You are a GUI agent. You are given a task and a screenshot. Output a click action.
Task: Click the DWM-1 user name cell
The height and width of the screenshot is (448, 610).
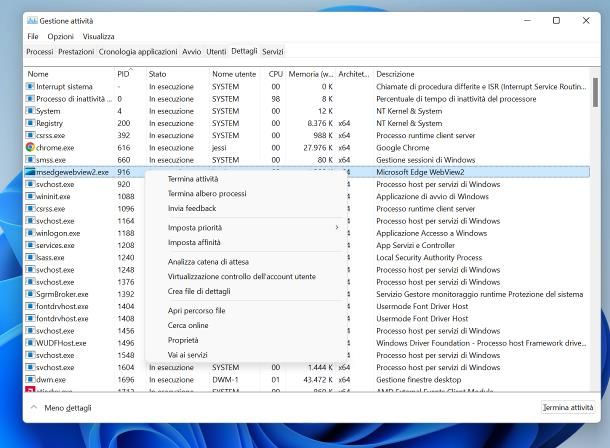click(x=225, y=380)
